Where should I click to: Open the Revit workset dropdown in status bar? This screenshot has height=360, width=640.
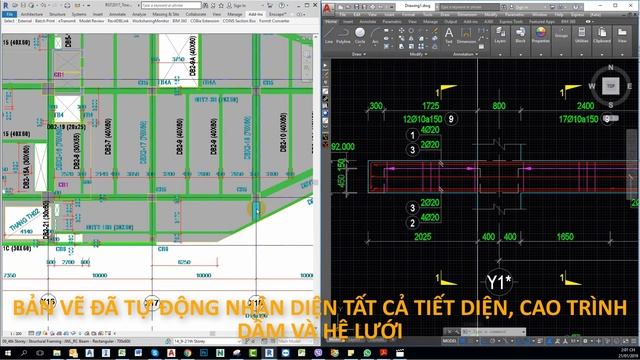coord(207,341)
